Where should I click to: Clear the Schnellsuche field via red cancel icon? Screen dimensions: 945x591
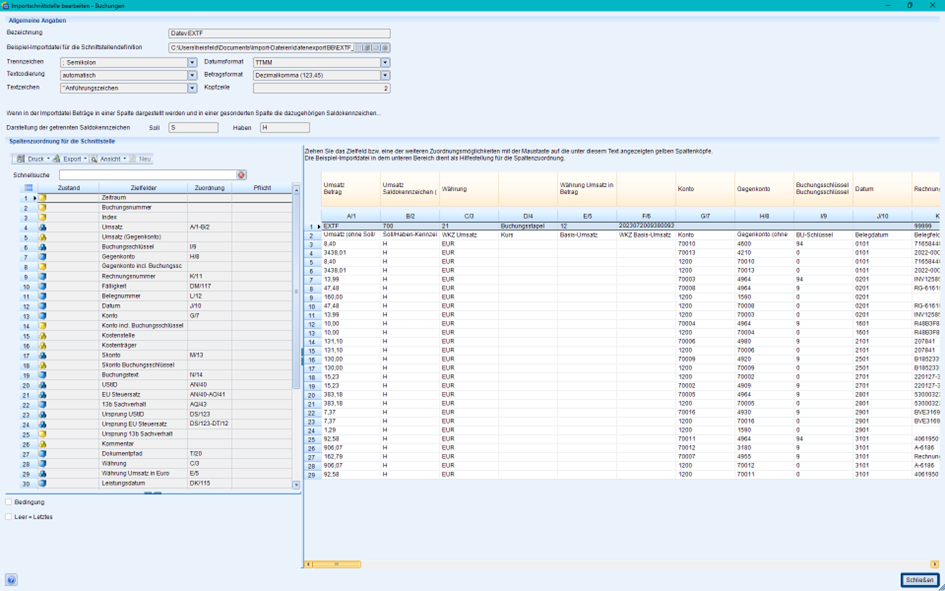pyautogui.click(x=242, y=175)
